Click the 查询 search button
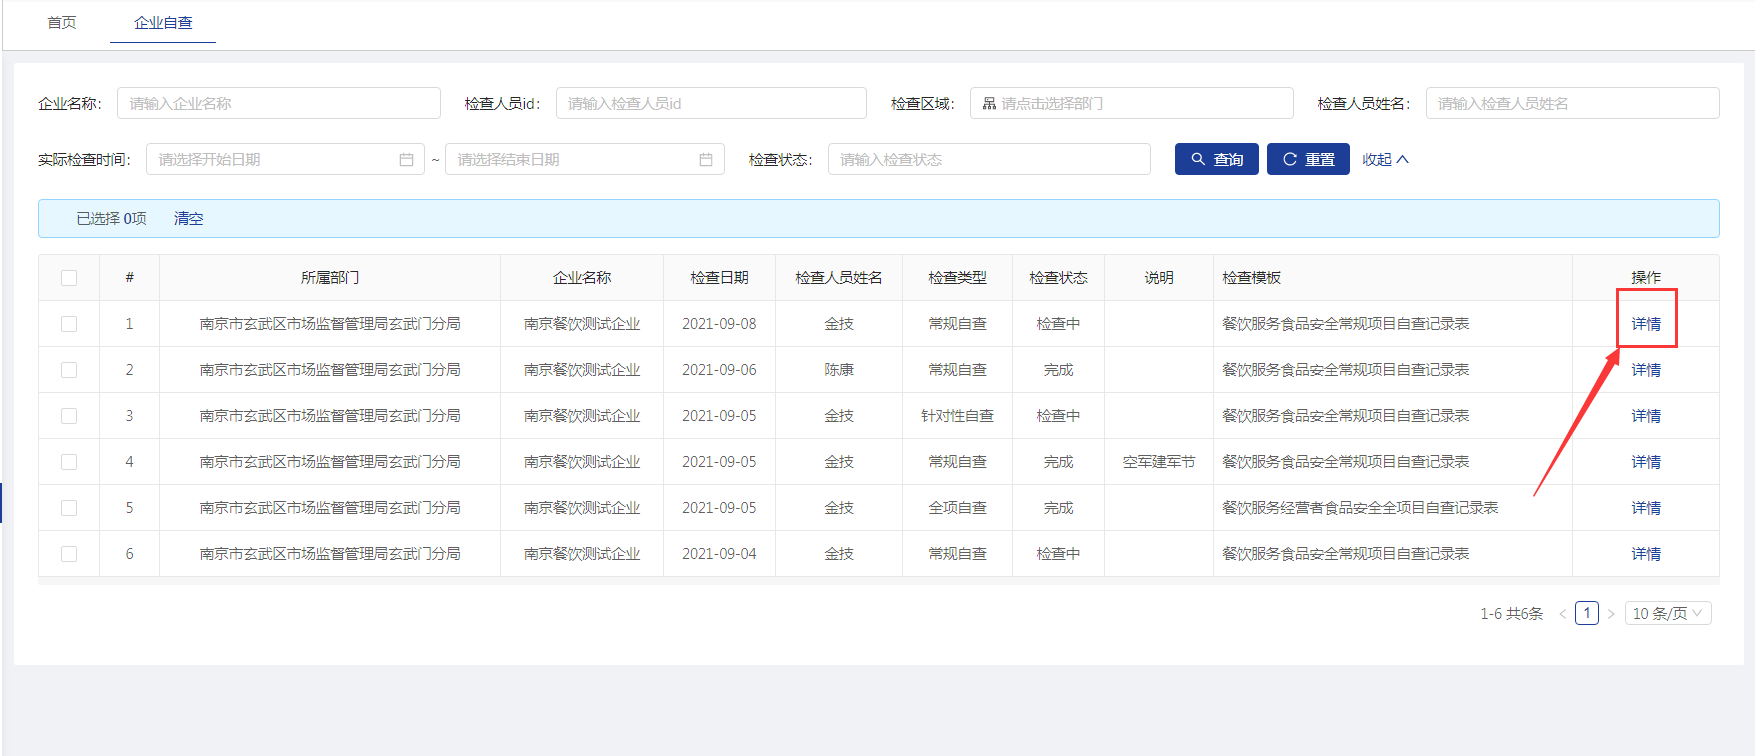 tap(1216, 159)
